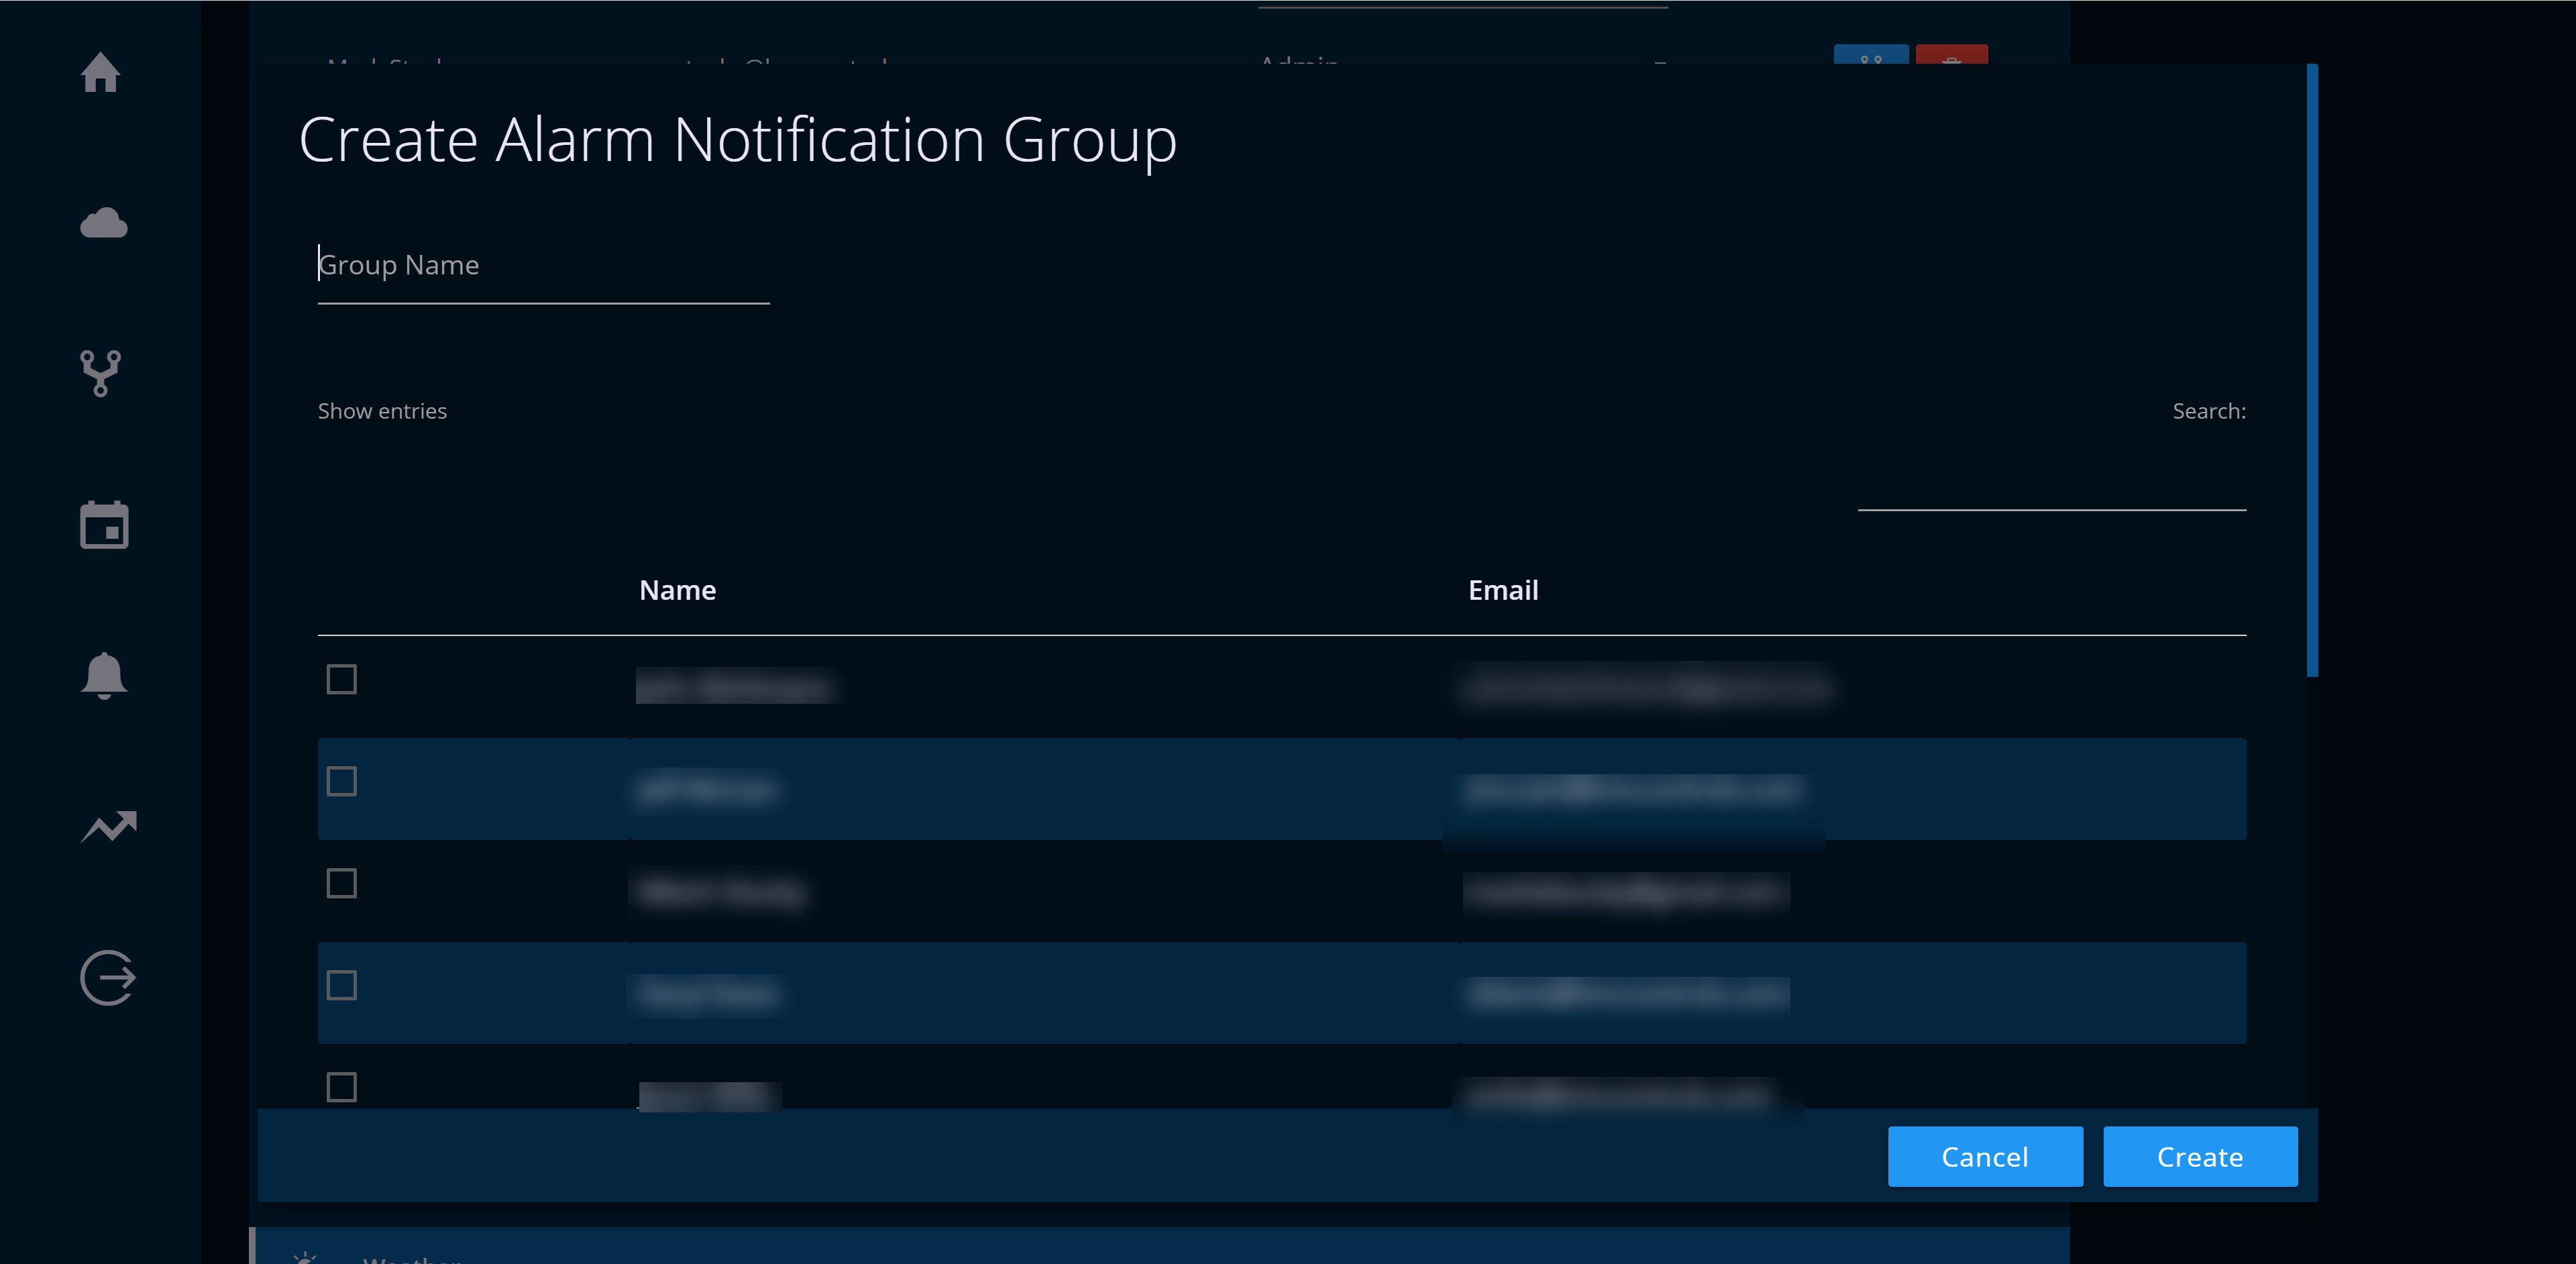
Task: Tick the checkbox in the third user row
Action: 342,883
